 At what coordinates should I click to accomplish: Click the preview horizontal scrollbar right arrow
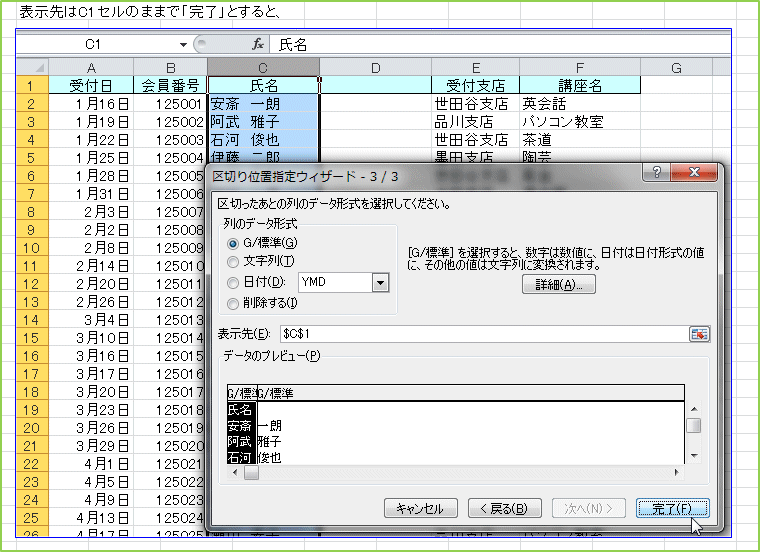tap(677, 473)
